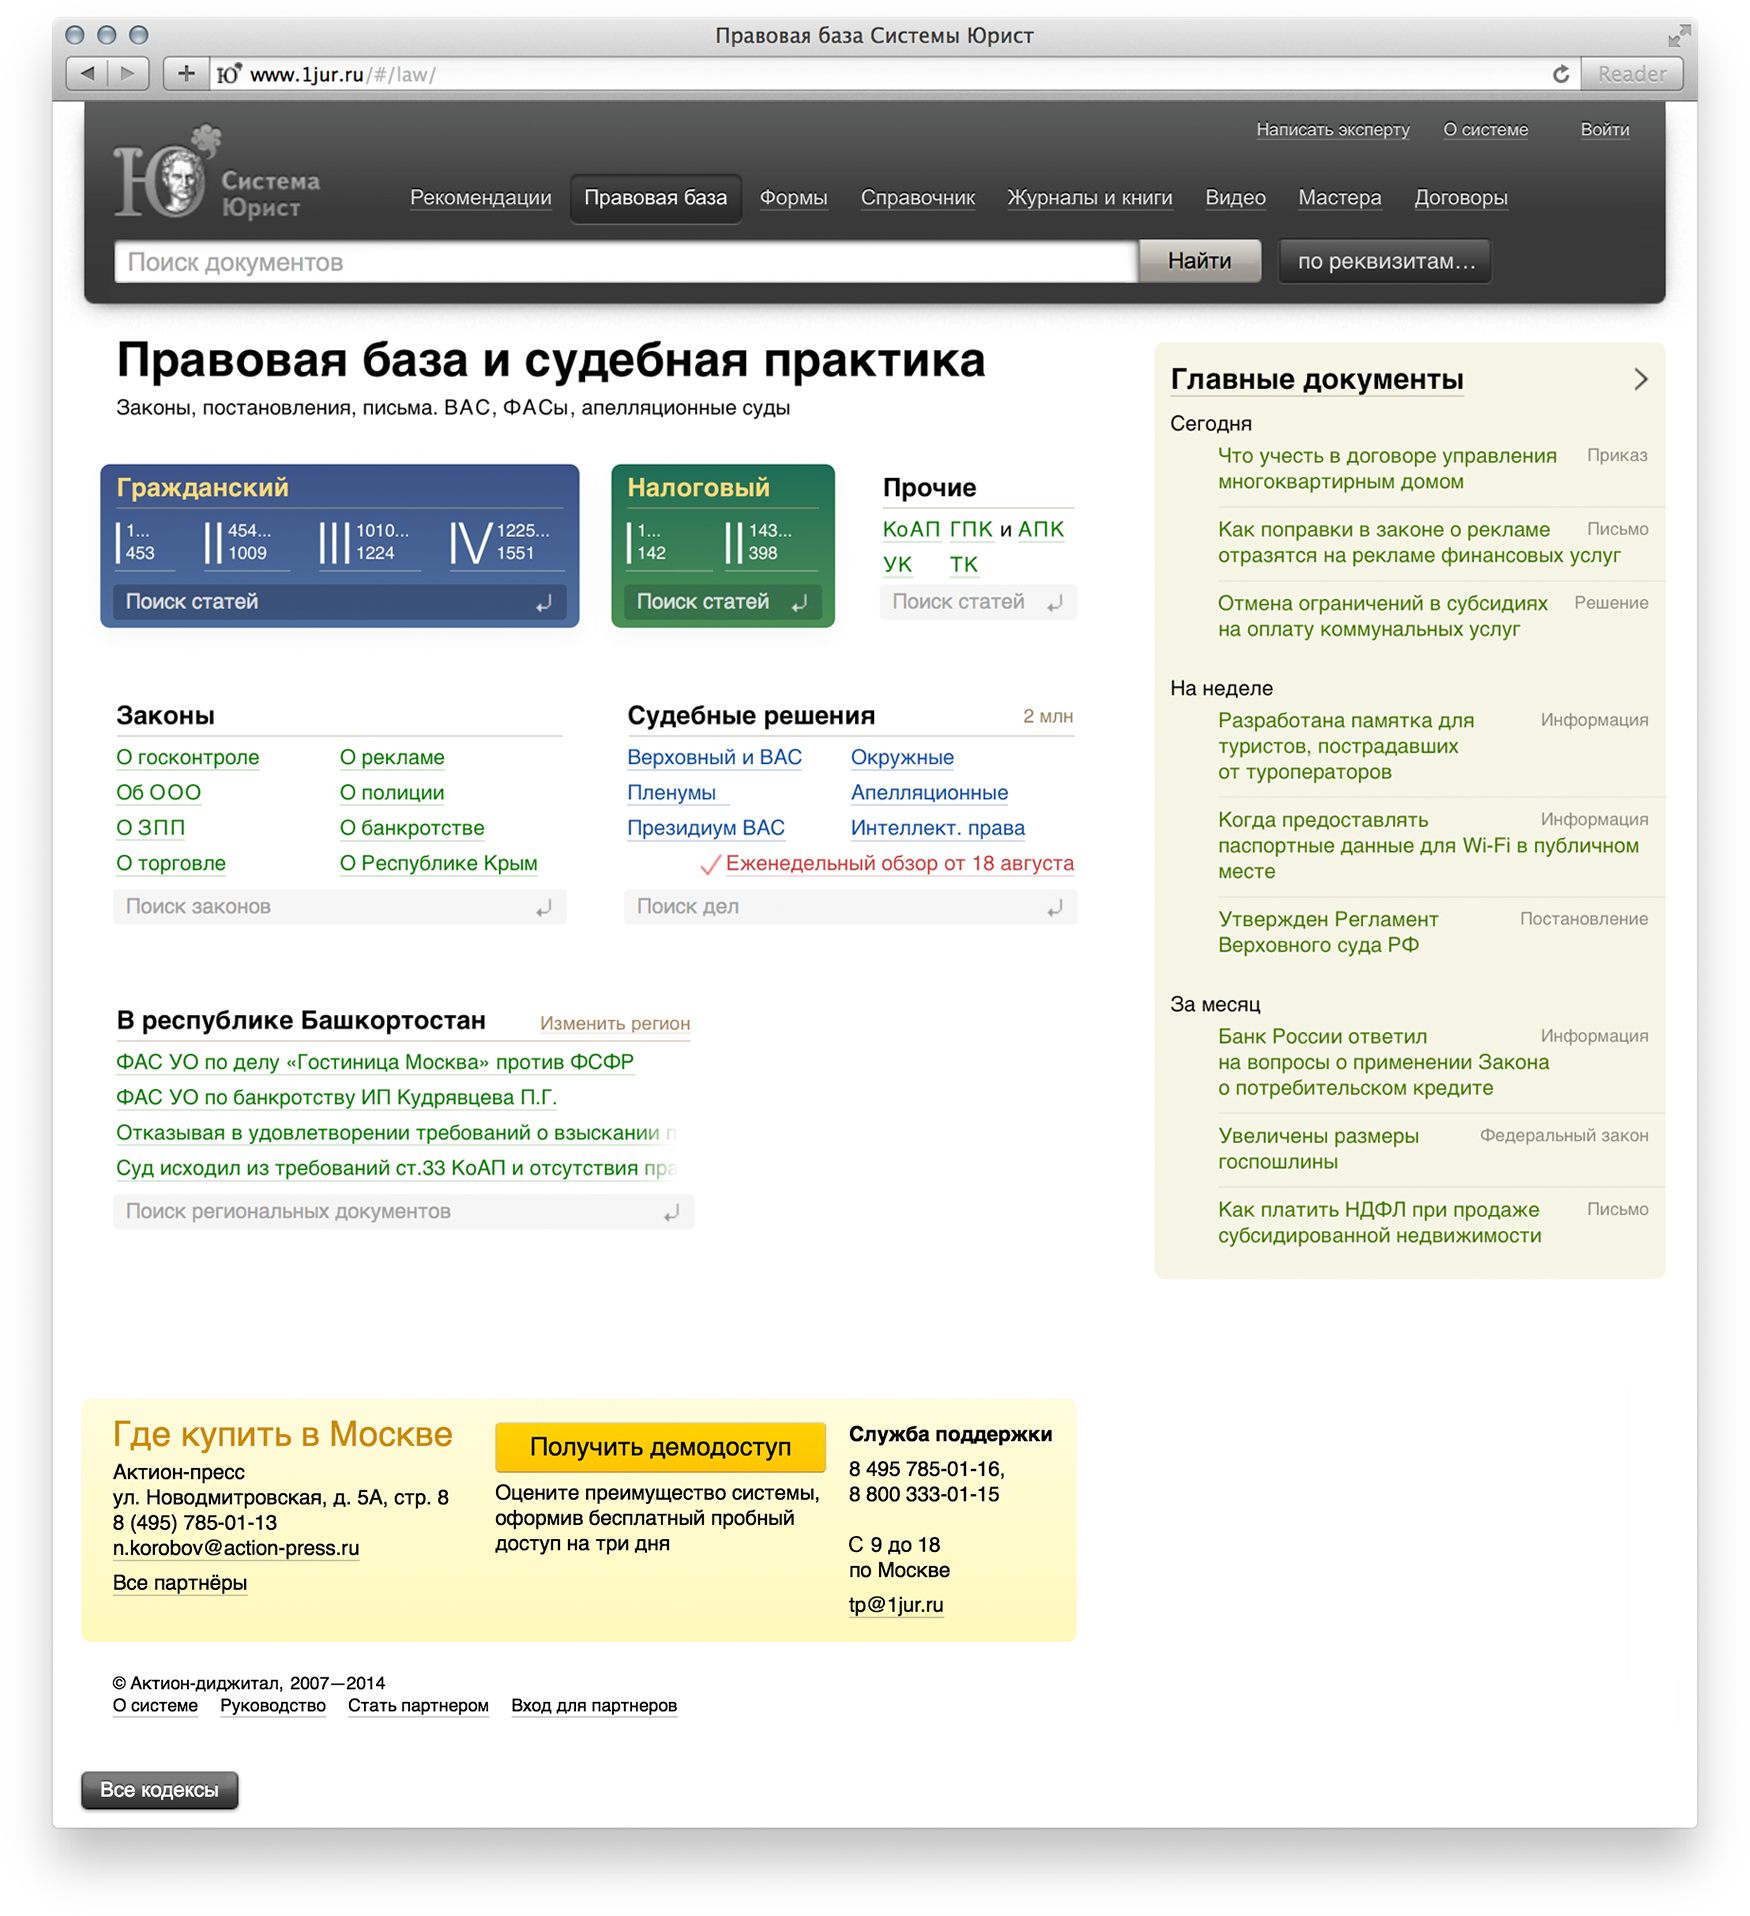This screenshot has width=1750, height=1916.
Task: Click the browser forward arrow button
Action: (128, 73)
